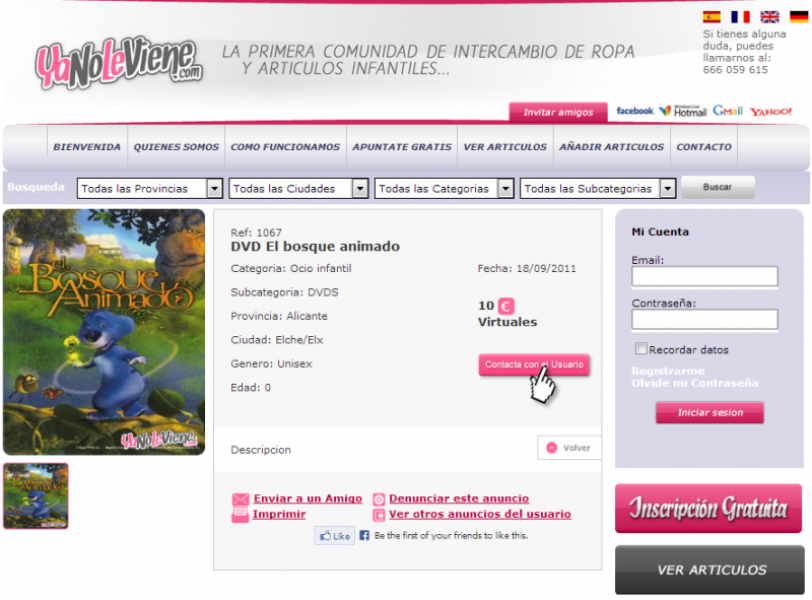The width and height of the screenshot is (812, 600).
Task: Click the Genero: Unisex text
Action: tap(271, 364)
